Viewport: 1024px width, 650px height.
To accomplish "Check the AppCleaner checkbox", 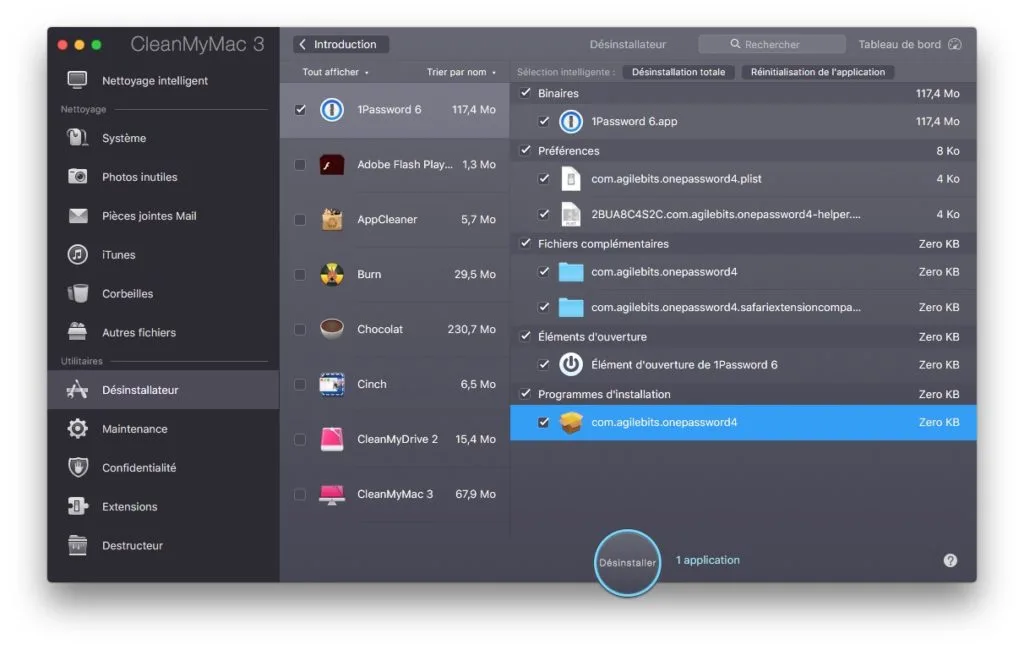I will click(300, 219).
